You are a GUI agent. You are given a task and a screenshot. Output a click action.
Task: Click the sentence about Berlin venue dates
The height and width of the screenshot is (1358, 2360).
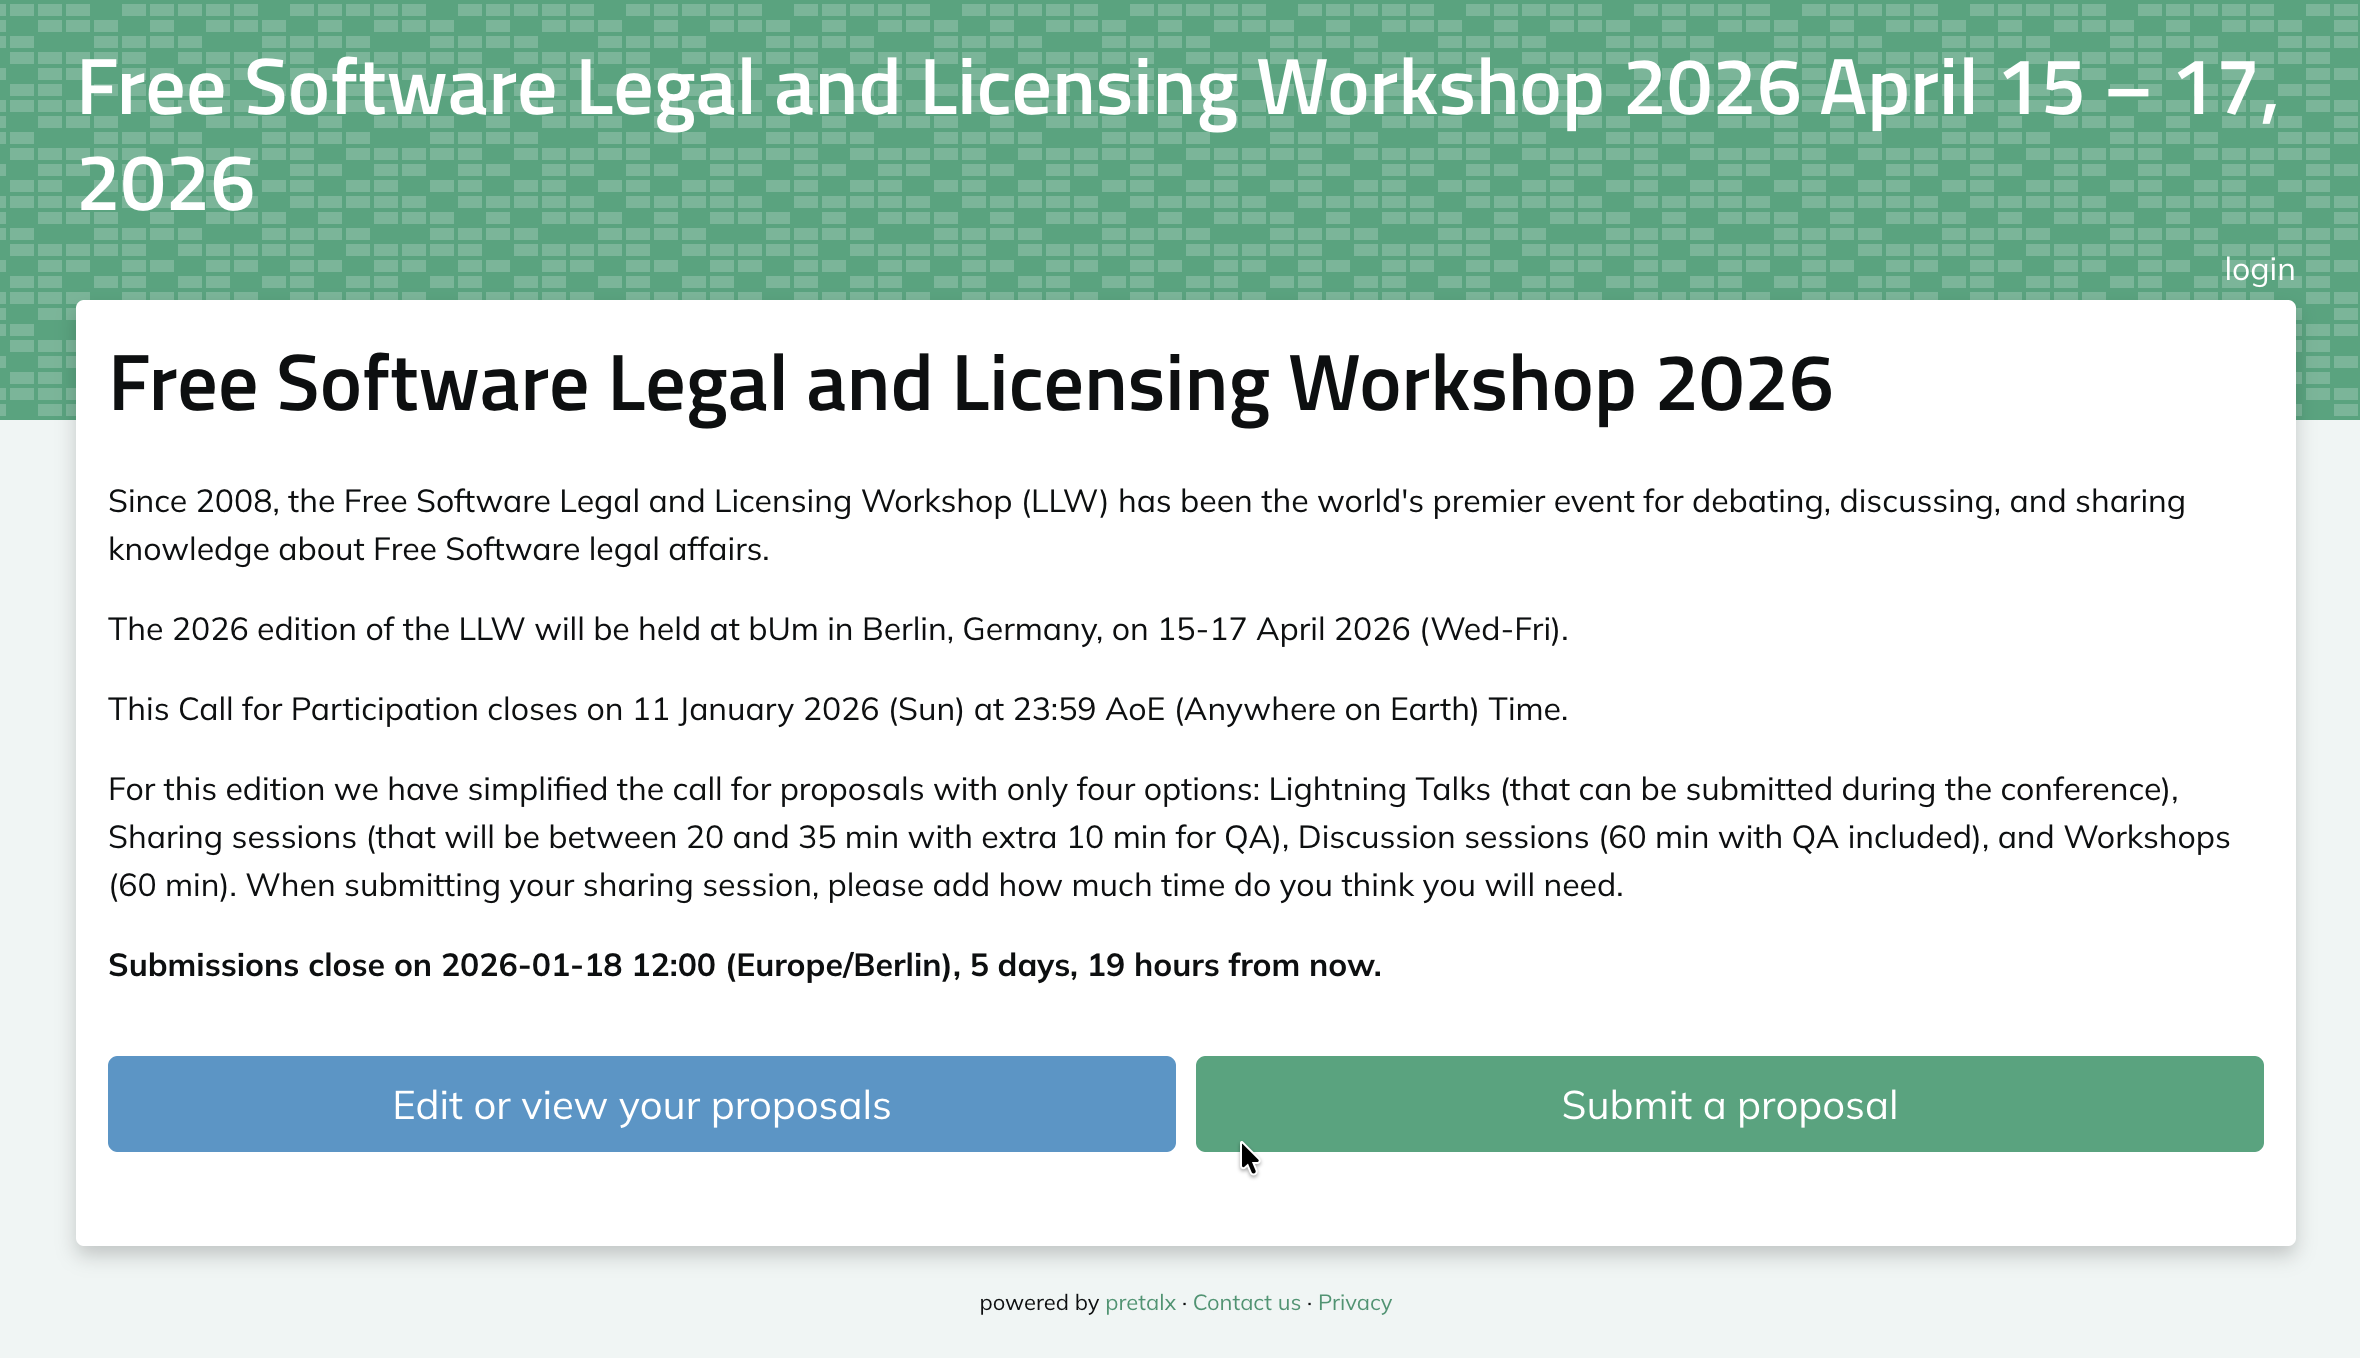pos(838,629)
